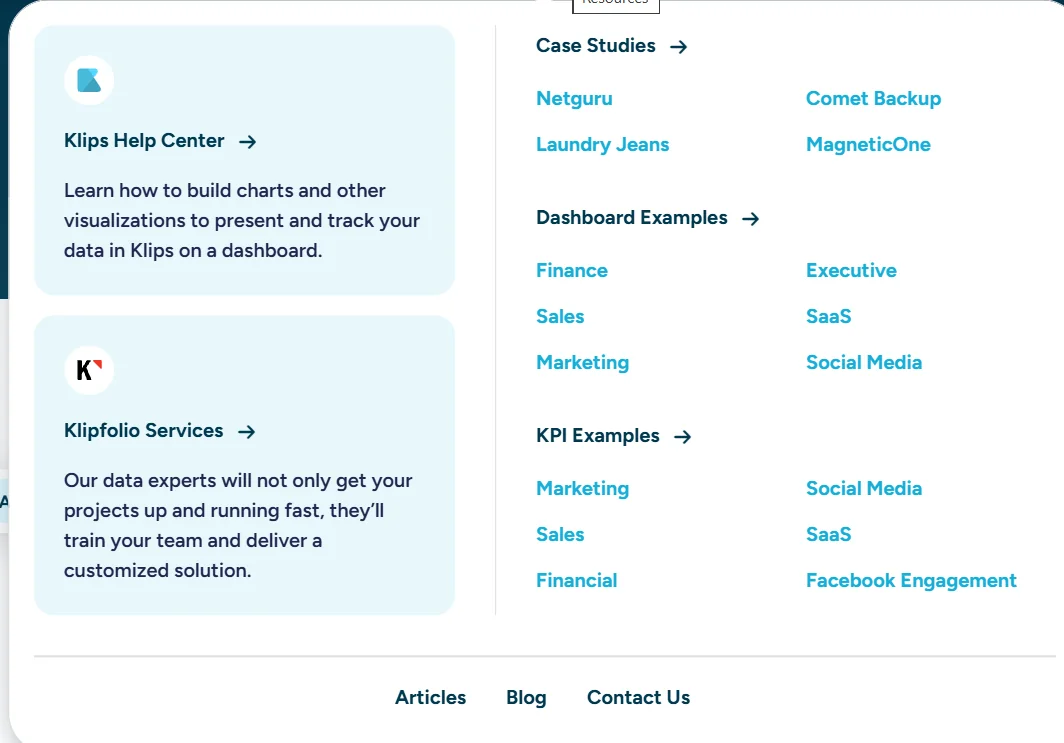View the Laundry Jeans case study
The image size is (1064, 743).
click(x=602, y=144)
